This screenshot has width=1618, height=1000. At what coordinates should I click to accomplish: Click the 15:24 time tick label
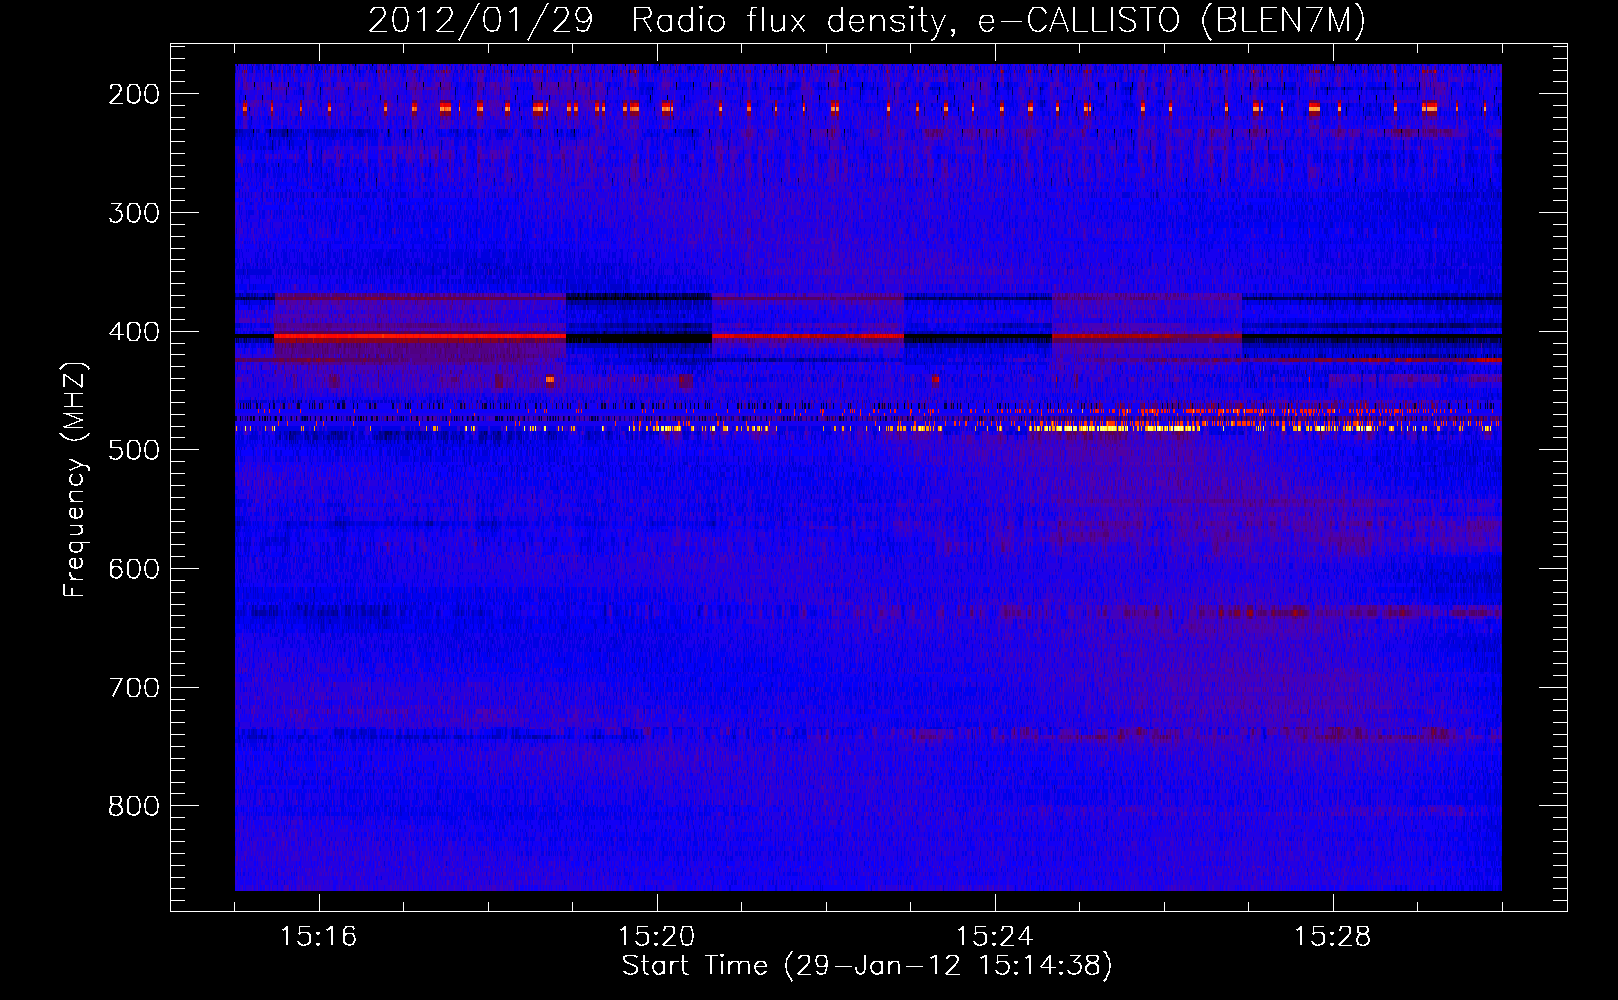(995, 937)
